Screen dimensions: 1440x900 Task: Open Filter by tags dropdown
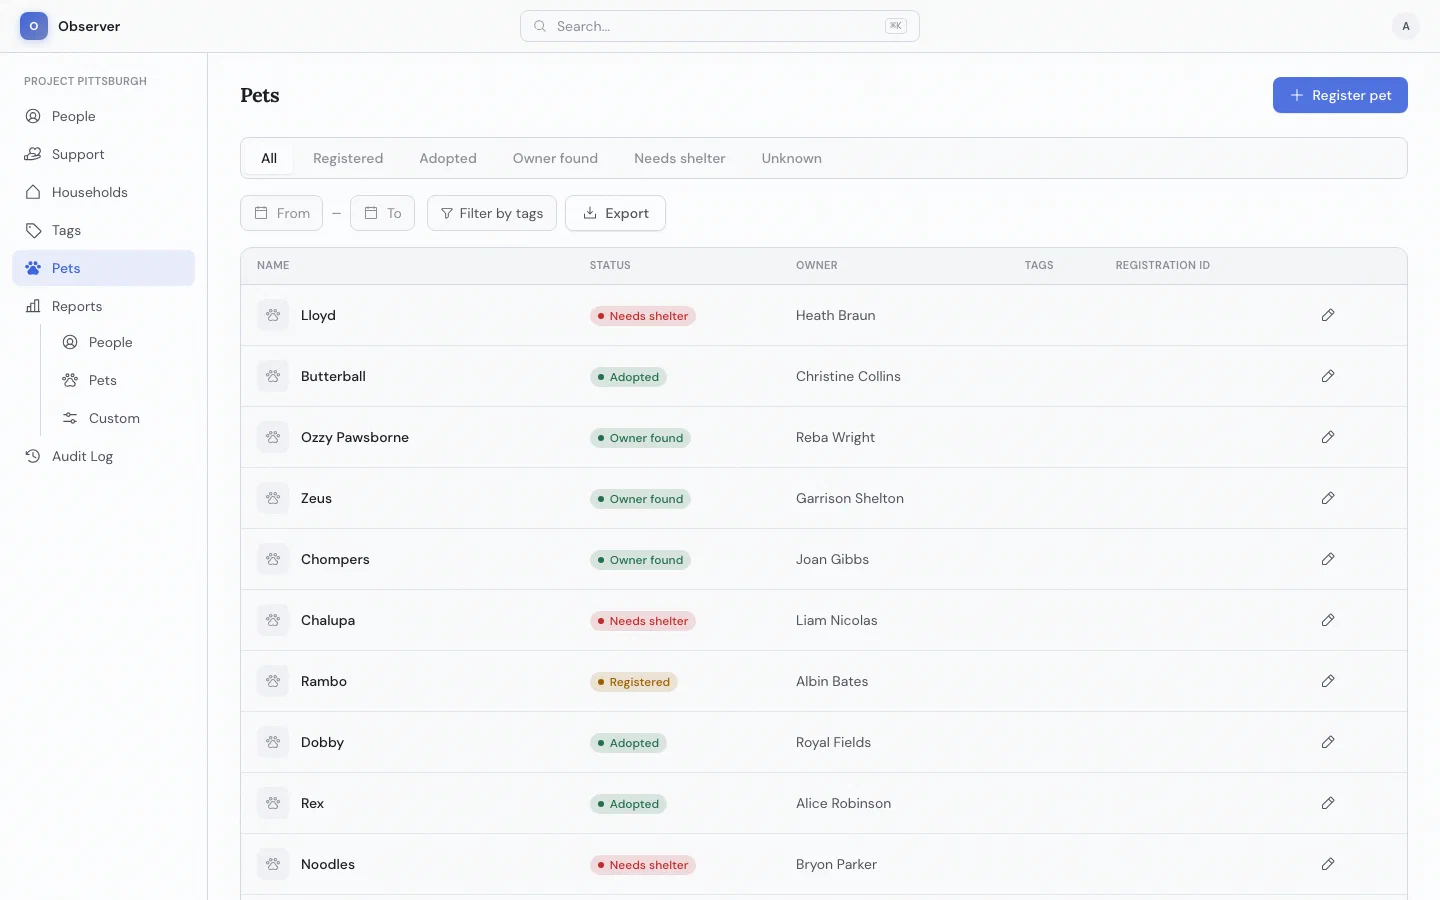[x=492, y=213]
